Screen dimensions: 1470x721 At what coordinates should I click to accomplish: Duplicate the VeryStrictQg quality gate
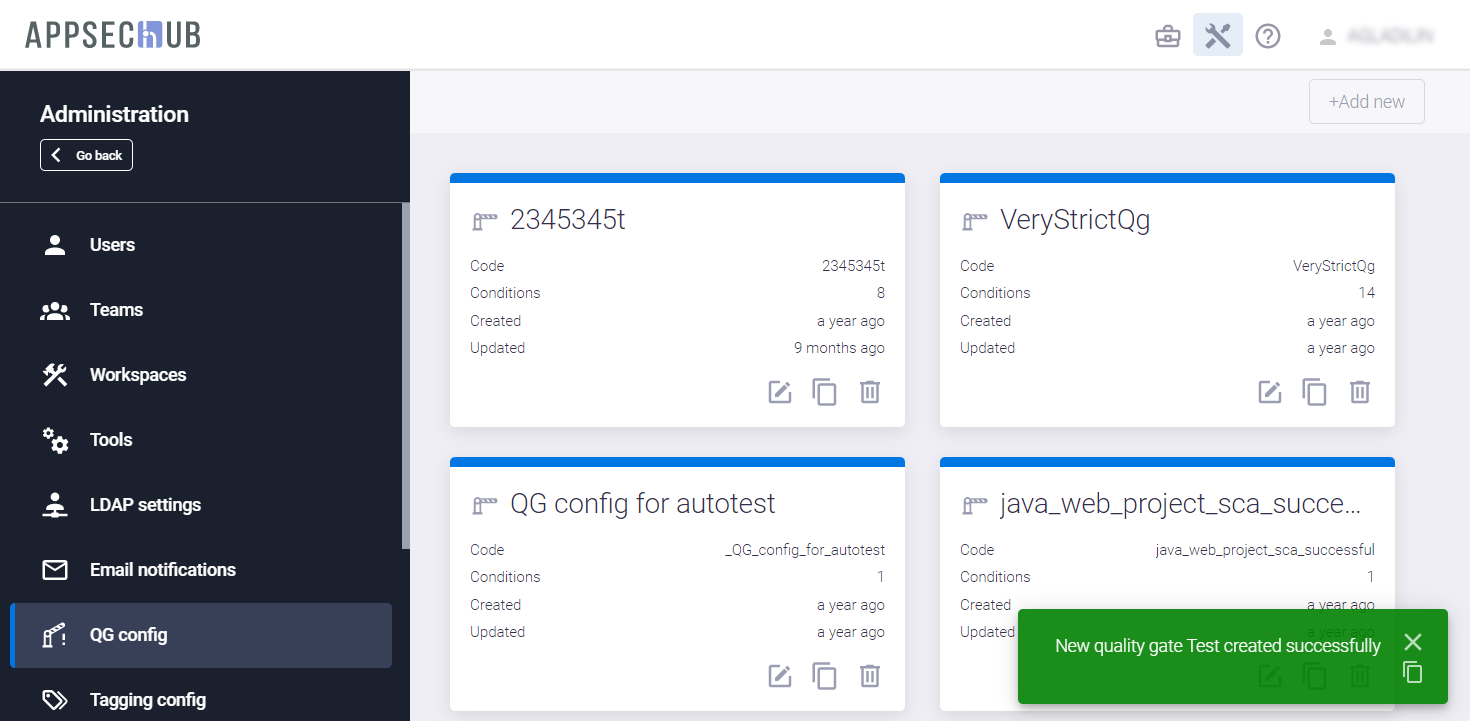[1314, 392]
